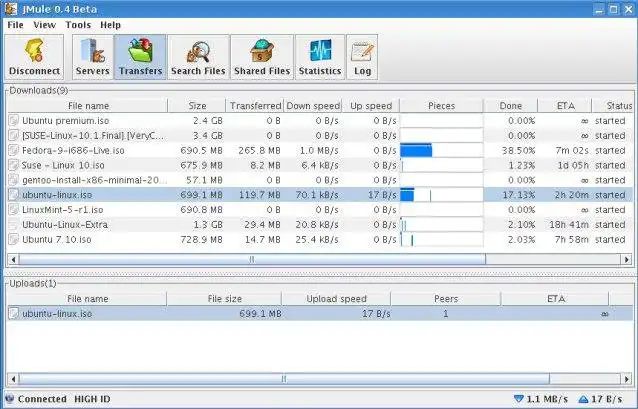Click the 1.0 MB/s down speed value
Screen dimensions: 638x409
[319, 151]
